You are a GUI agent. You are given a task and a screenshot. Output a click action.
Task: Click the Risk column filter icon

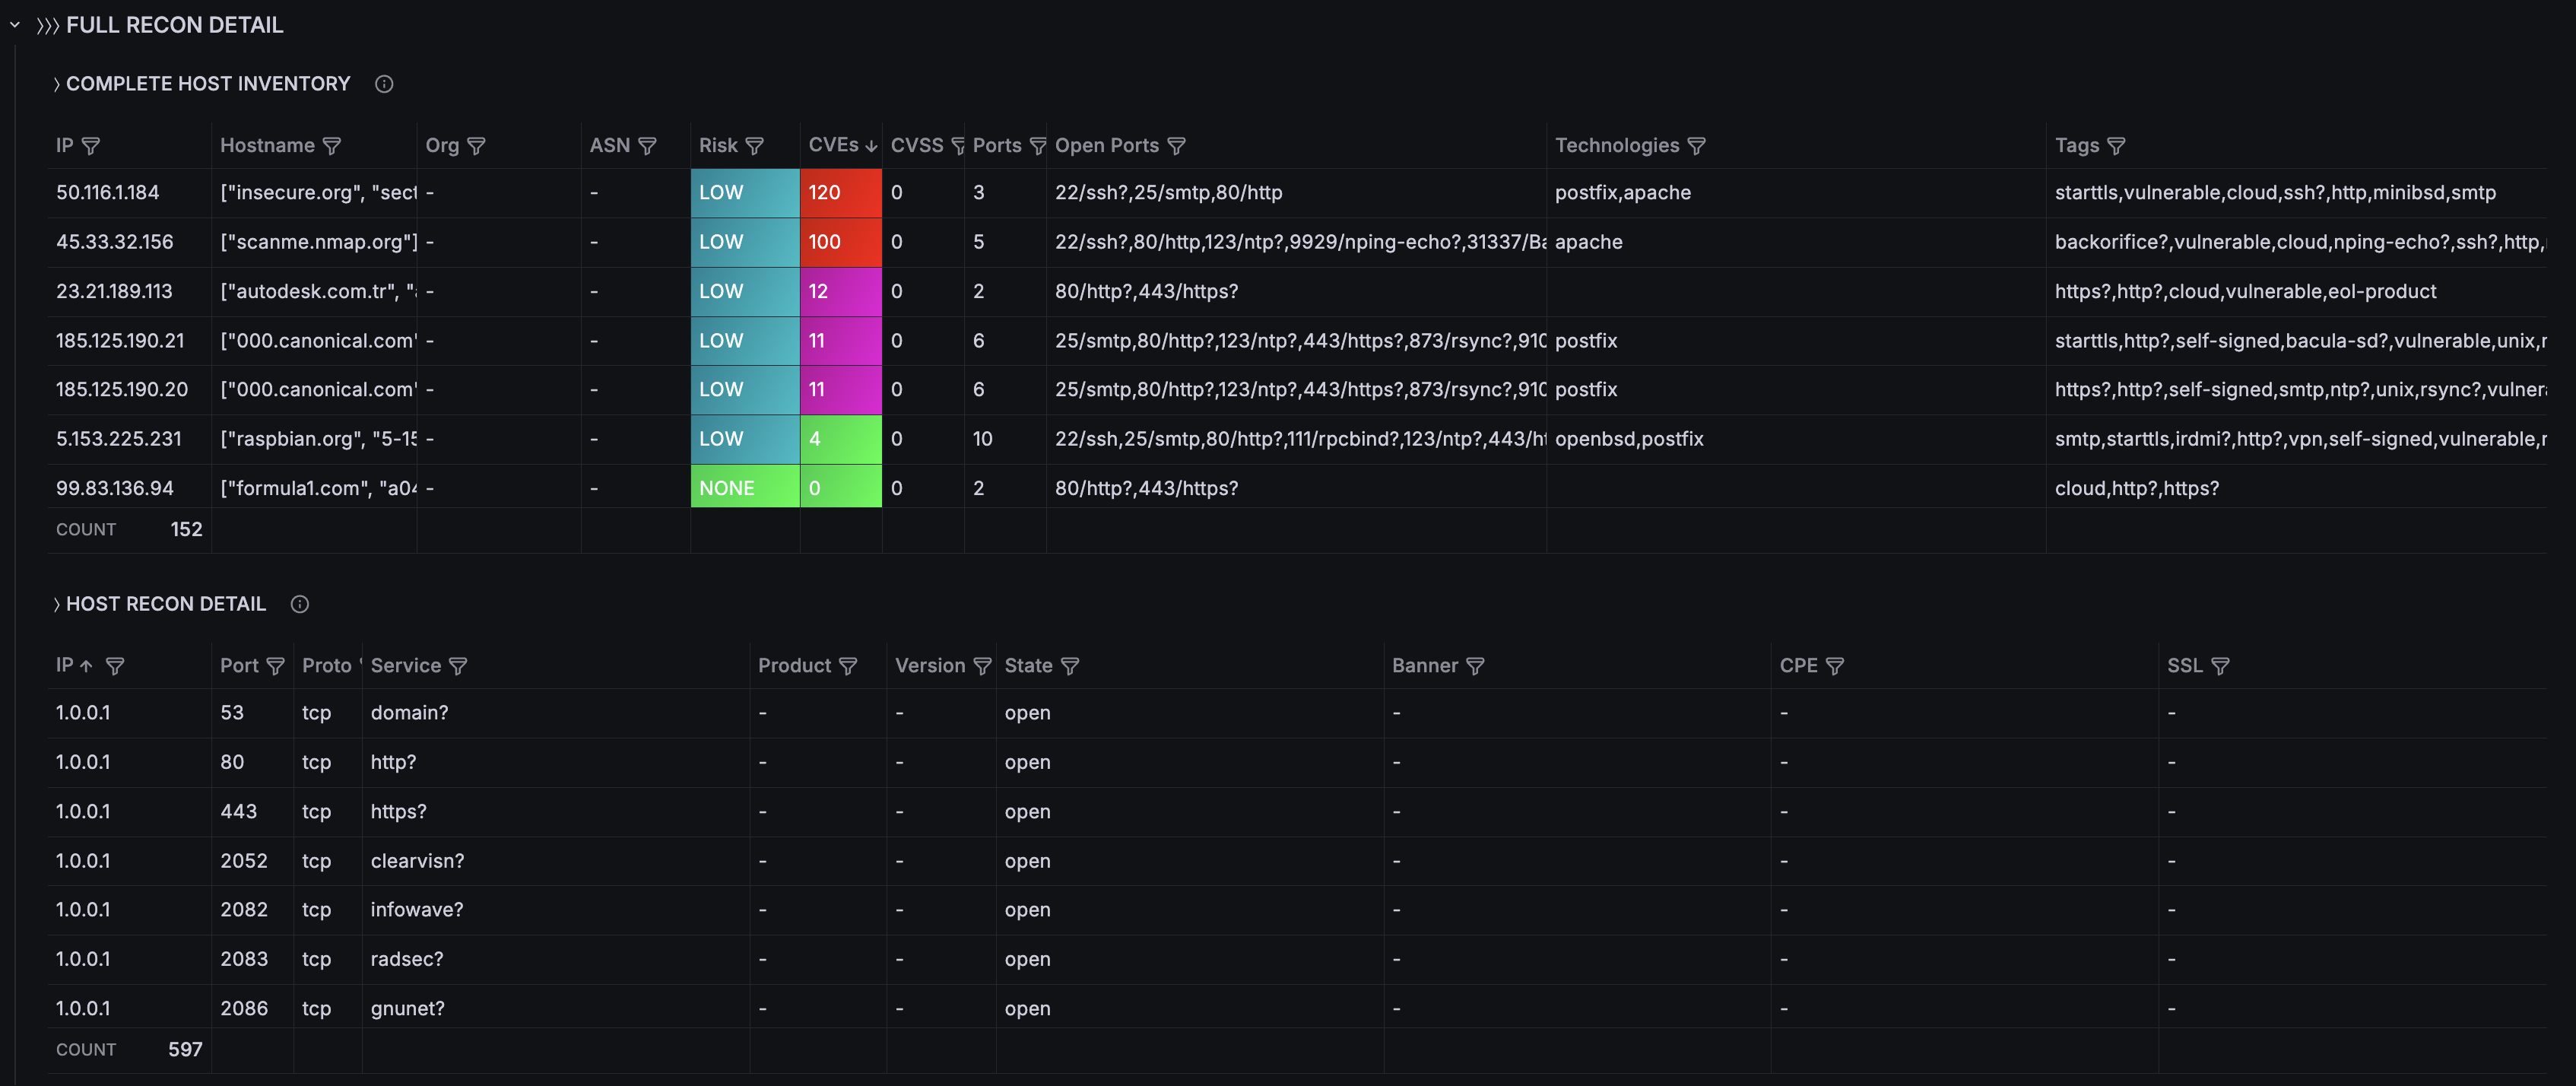(755, 146)
